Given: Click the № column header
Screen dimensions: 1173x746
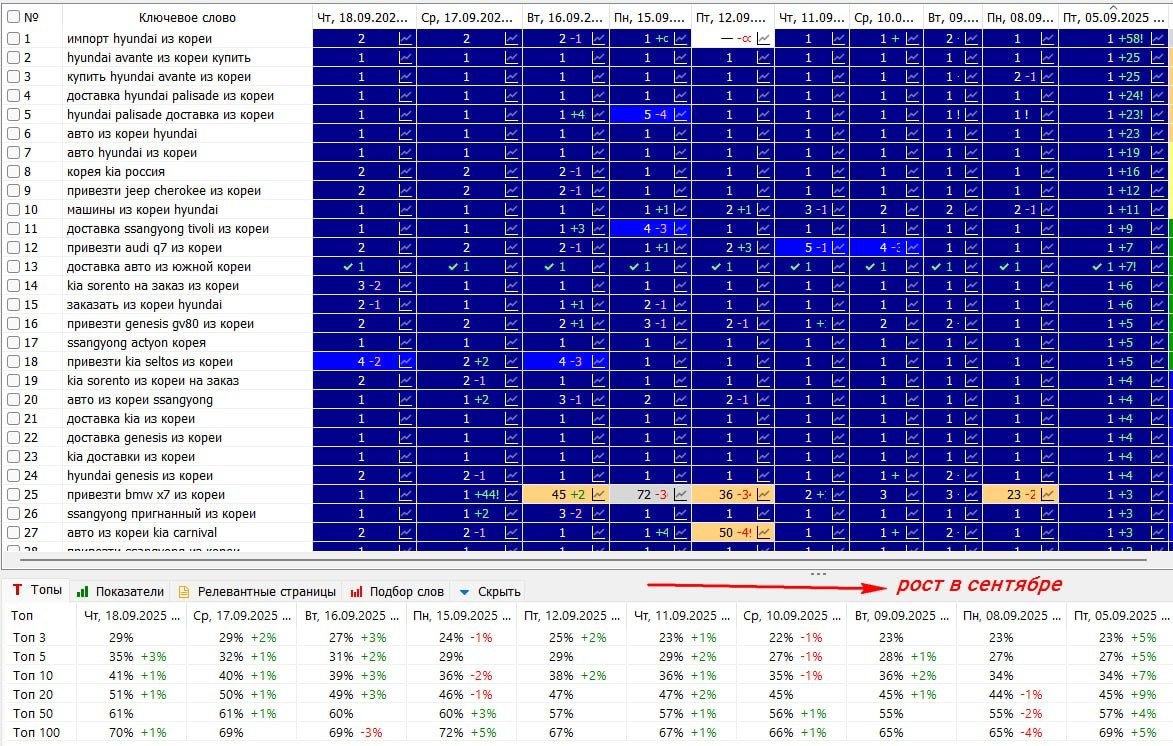Looking at the screenshot, I should point(31,17).
